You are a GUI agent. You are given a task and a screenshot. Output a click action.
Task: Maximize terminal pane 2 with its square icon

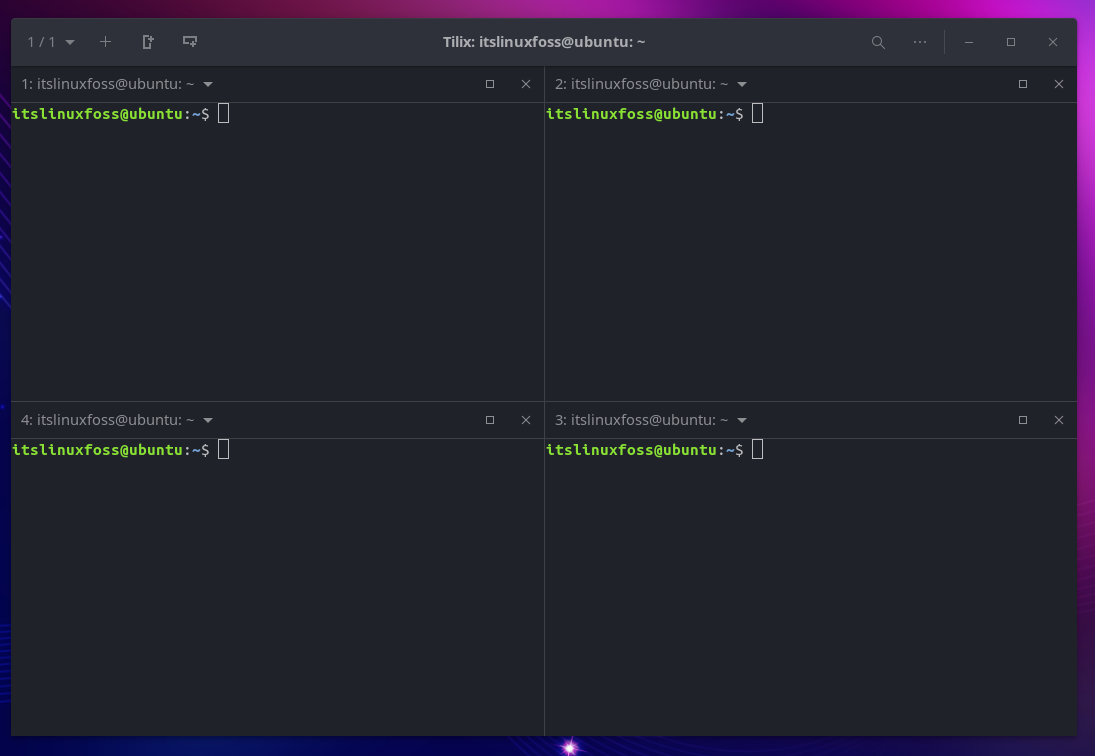click(x=1023, y=84)
